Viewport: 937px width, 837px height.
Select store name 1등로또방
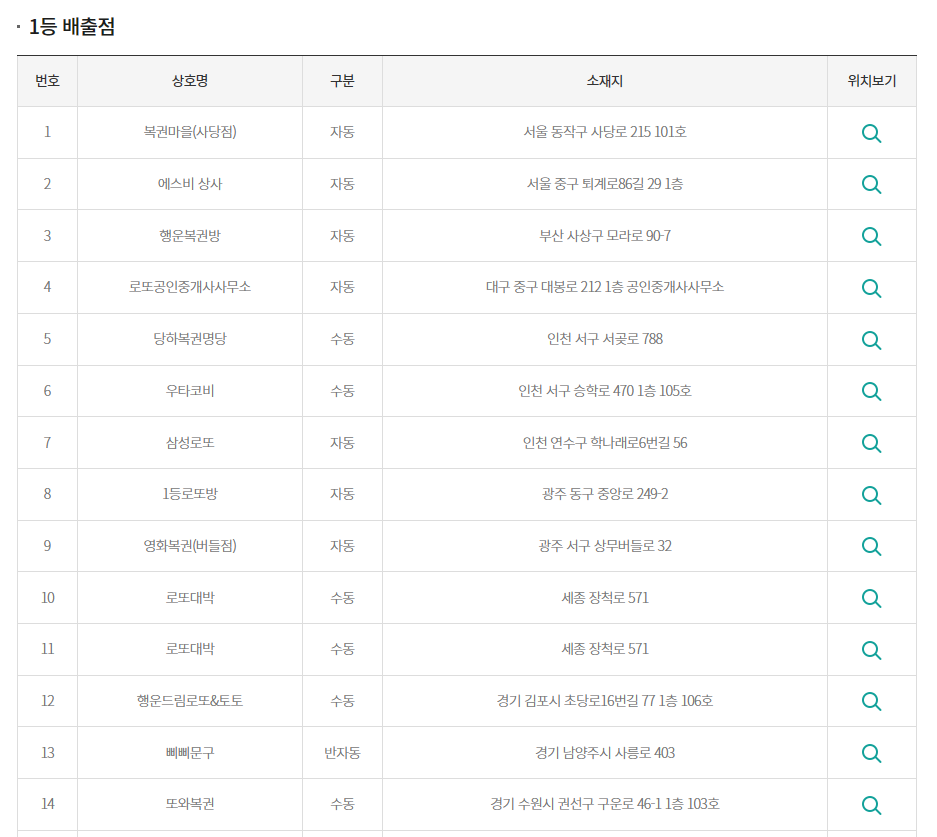[x=190, y=493]
